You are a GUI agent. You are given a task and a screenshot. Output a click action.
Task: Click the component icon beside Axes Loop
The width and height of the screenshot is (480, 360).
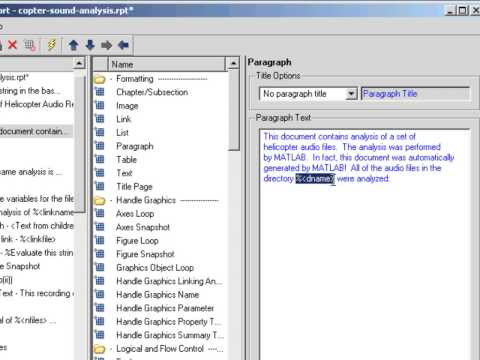click(x=99, y=213)
